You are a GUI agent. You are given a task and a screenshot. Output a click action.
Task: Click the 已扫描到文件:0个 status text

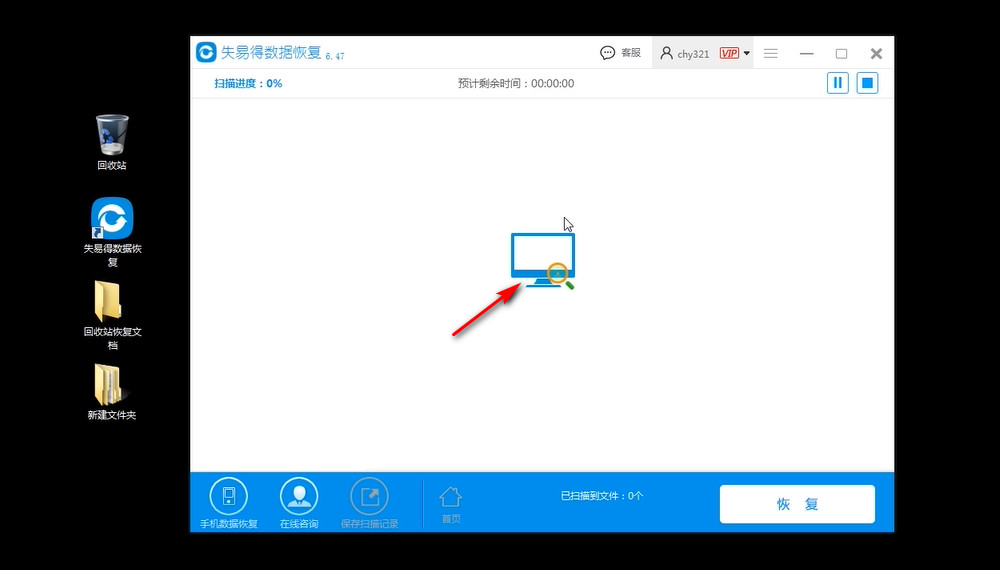[x=601, y=495]
